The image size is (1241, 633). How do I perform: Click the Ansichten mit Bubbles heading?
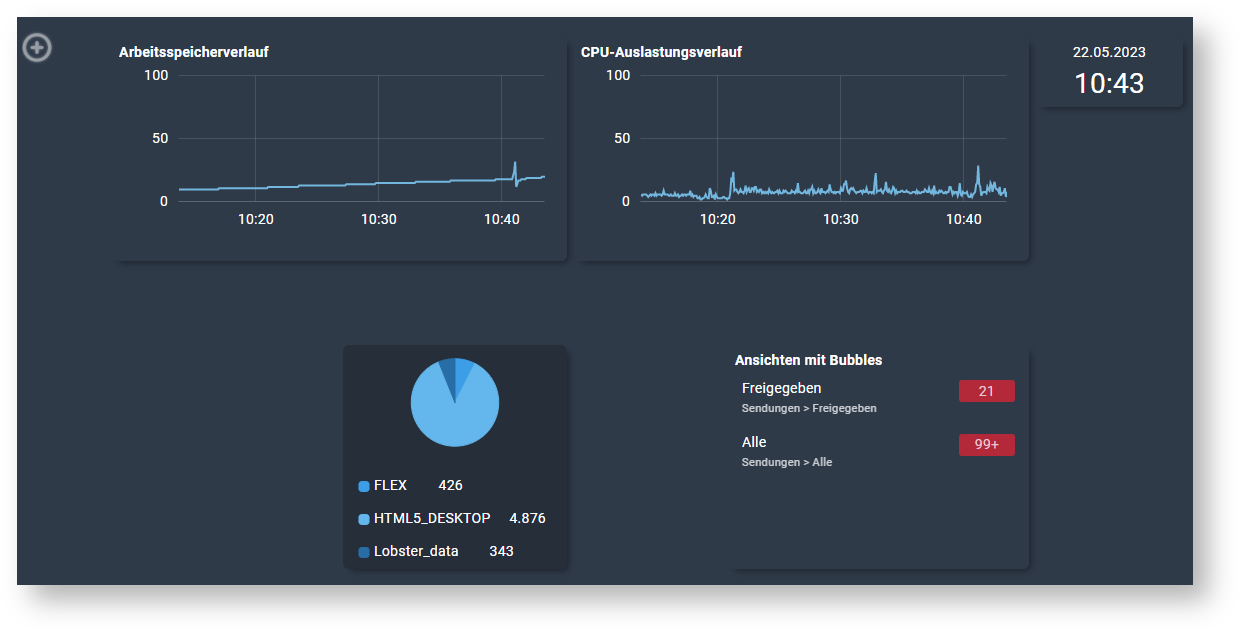pyautogui.click(x=808, y=360)
